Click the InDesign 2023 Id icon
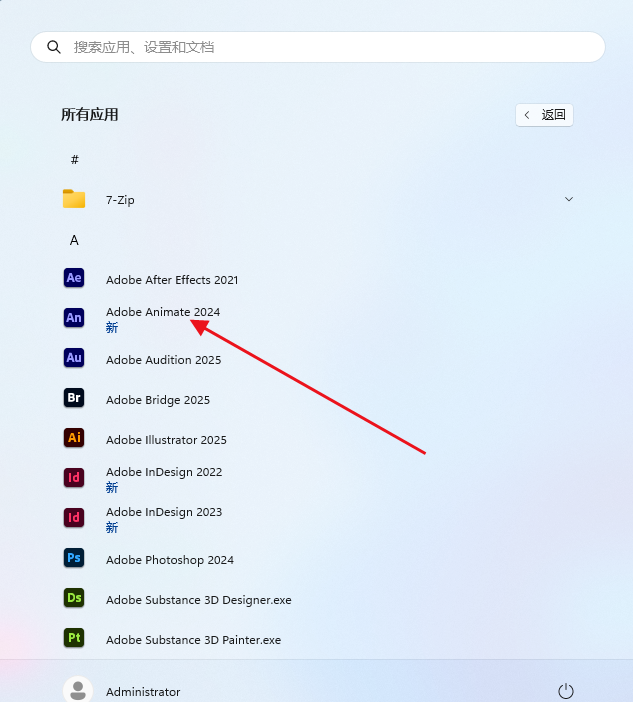633x702 pixels. click(x=74, y=518)
